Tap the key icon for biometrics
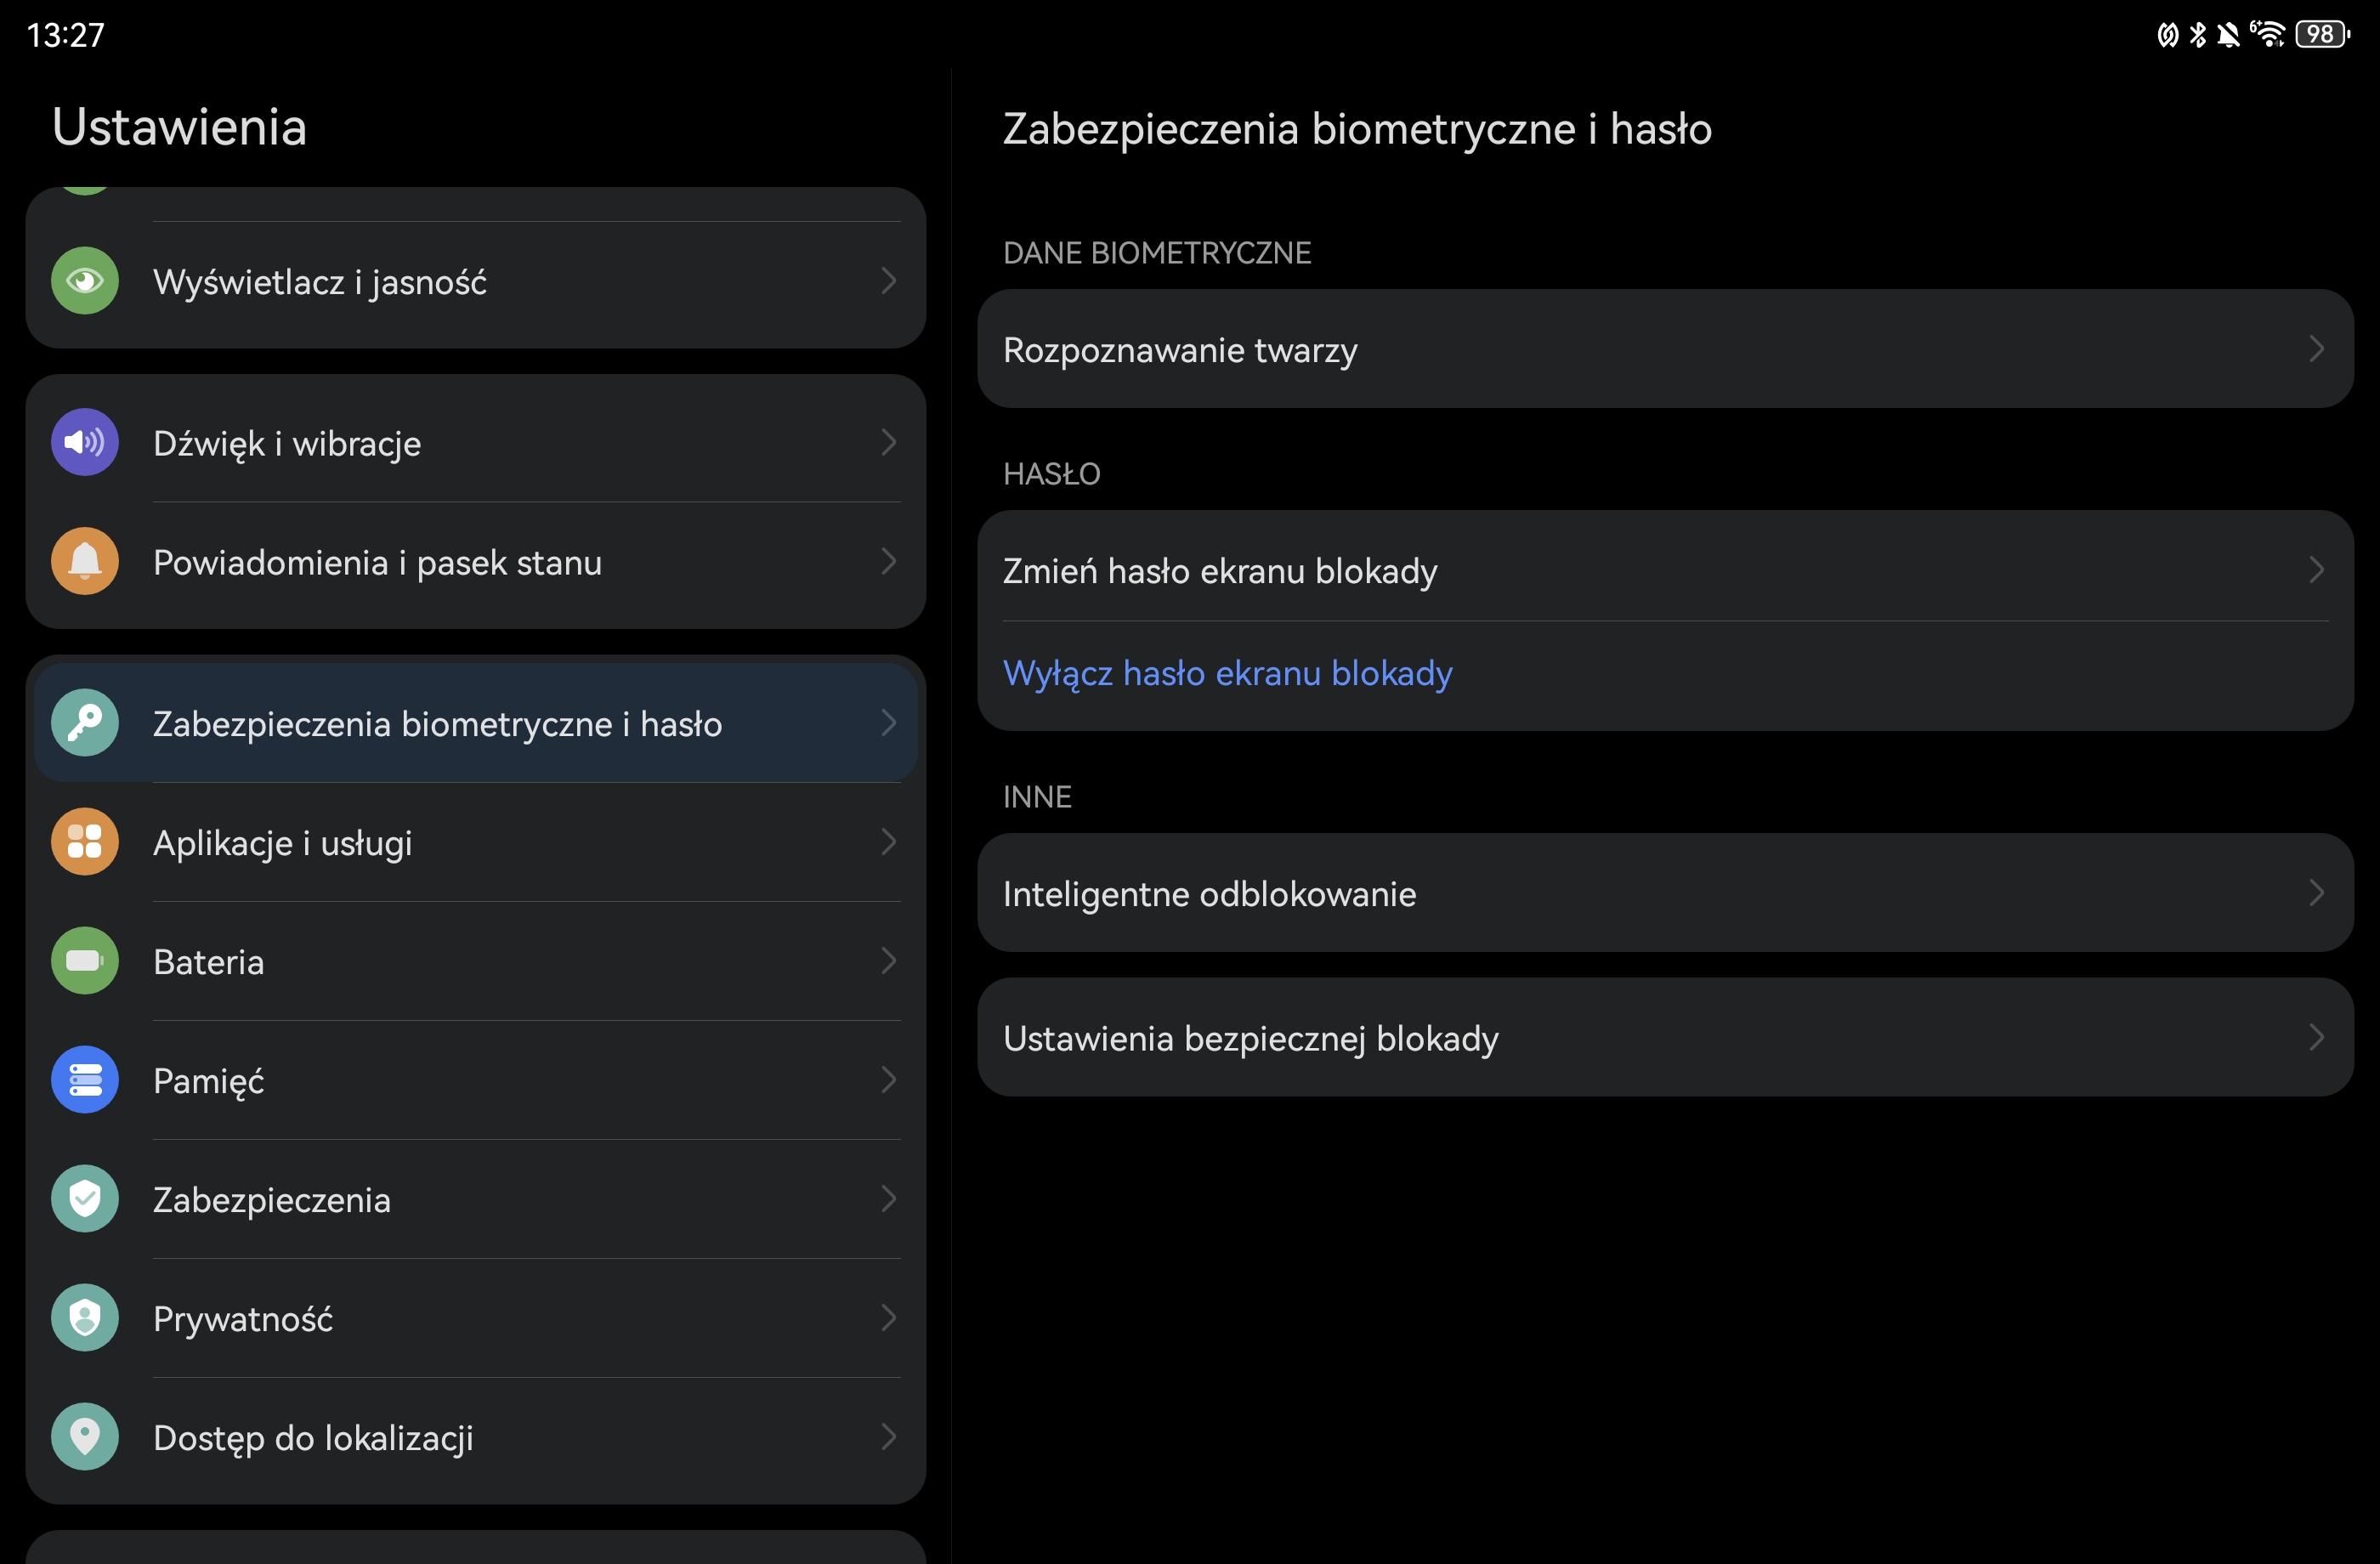Image resolution: width=2380 pixels, height=1564 pixels. coord(85,723)
